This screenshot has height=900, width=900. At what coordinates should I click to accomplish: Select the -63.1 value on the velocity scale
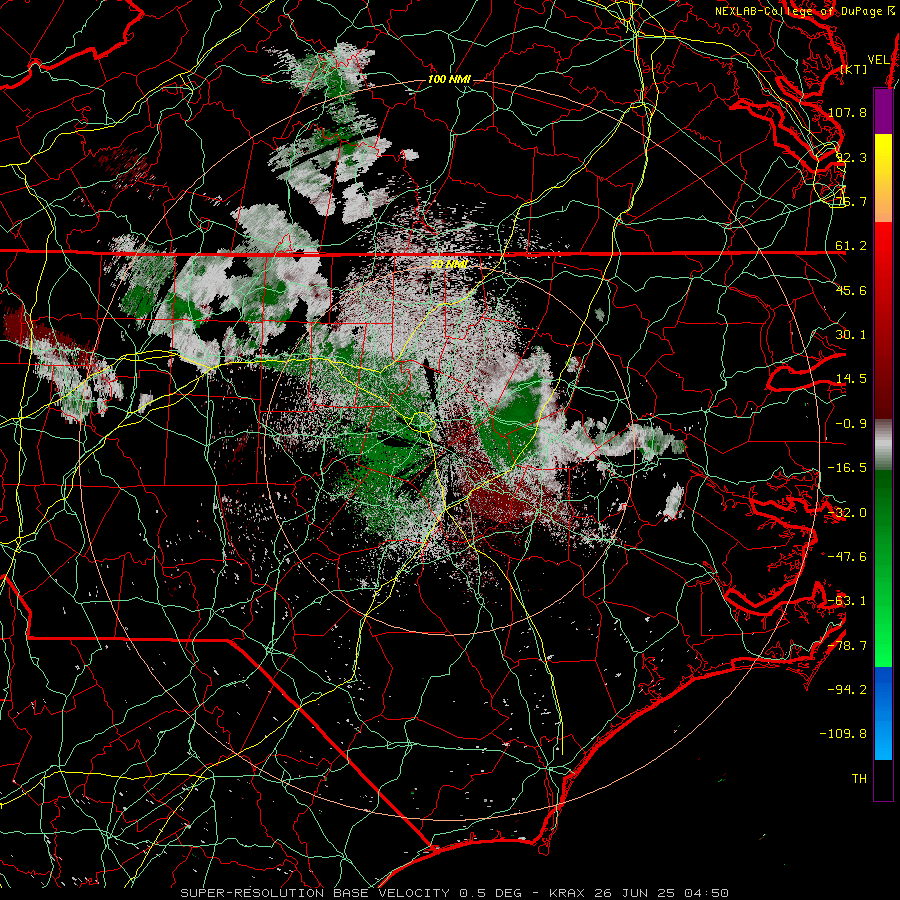[x=847, y=601]
